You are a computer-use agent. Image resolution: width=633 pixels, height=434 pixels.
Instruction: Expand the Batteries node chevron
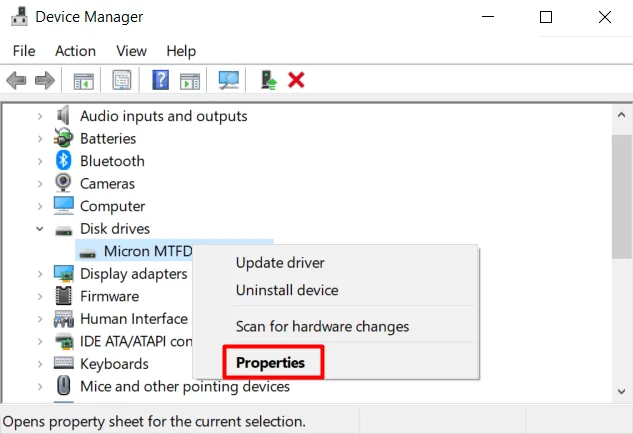click(40, 139)
